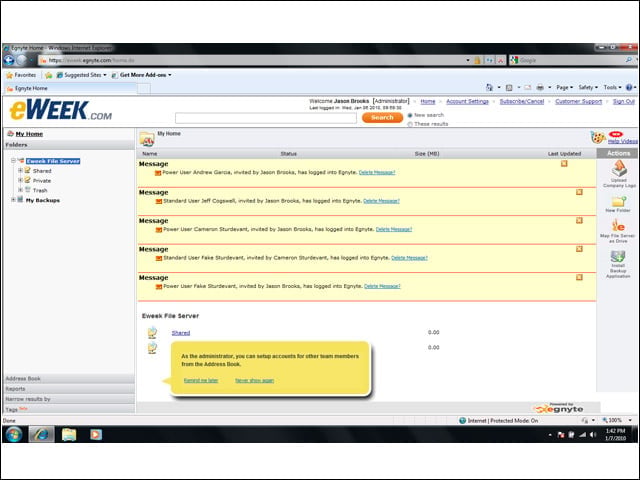Click the security lock icon in address bar

477,60
